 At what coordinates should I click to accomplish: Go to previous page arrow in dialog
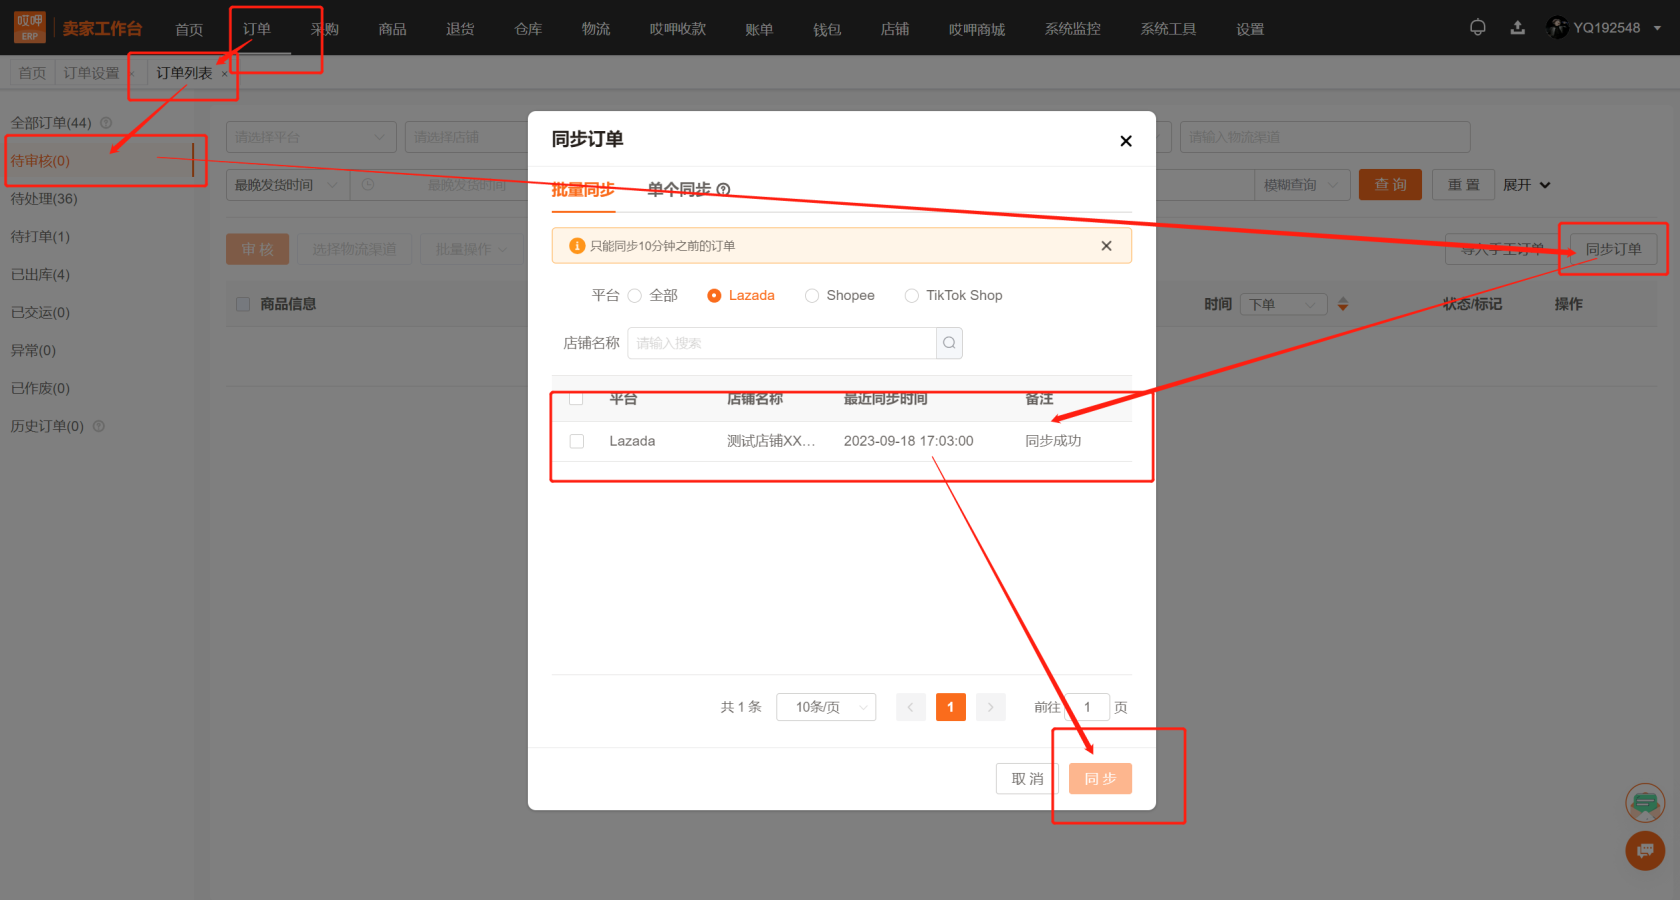[x=910, y=707]
